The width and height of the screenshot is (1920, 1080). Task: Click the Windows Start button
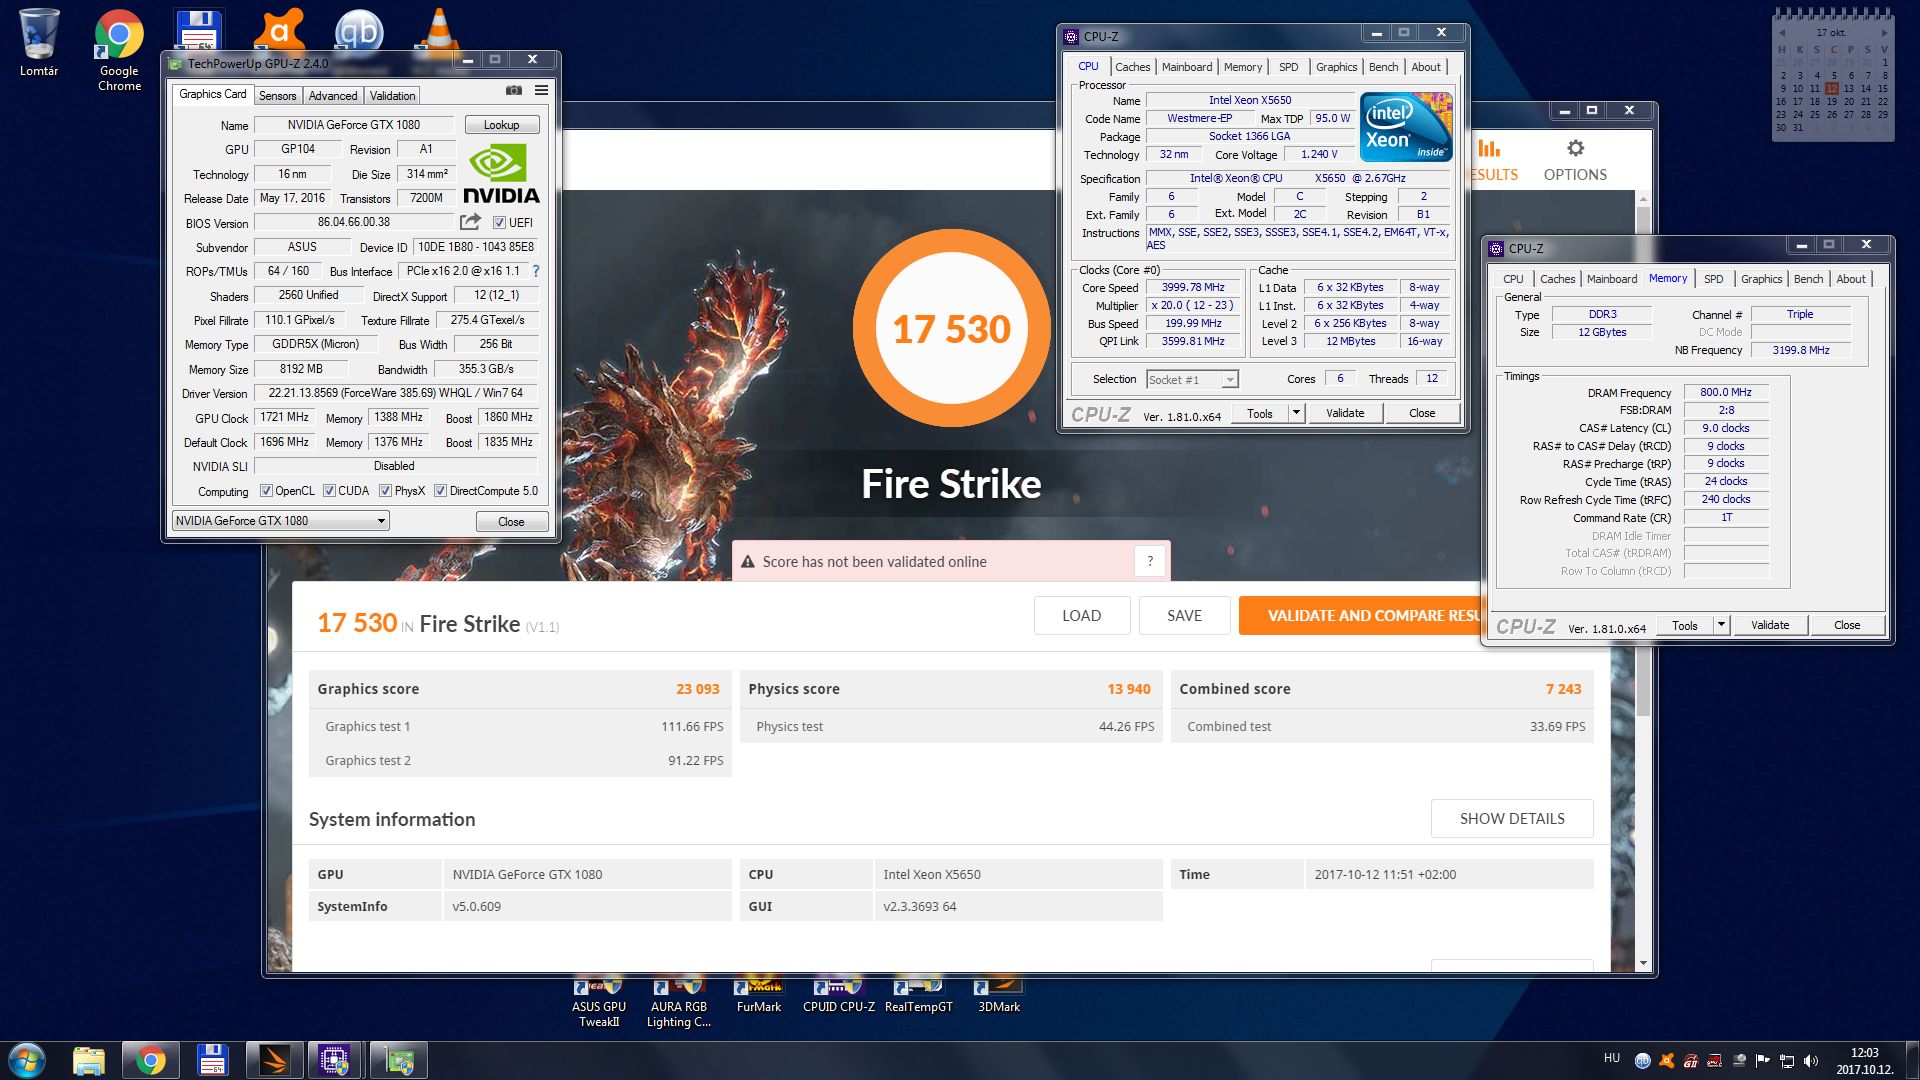pos(27,1059)
